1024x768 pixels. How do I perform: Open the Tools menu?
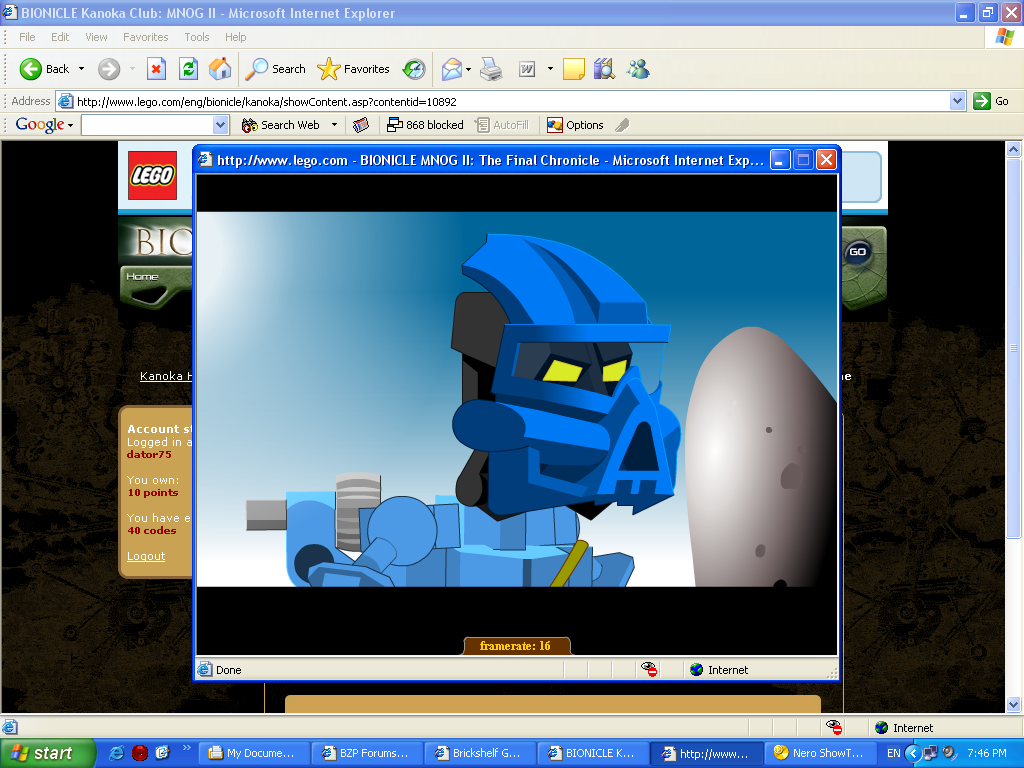(x=197, y=37)
